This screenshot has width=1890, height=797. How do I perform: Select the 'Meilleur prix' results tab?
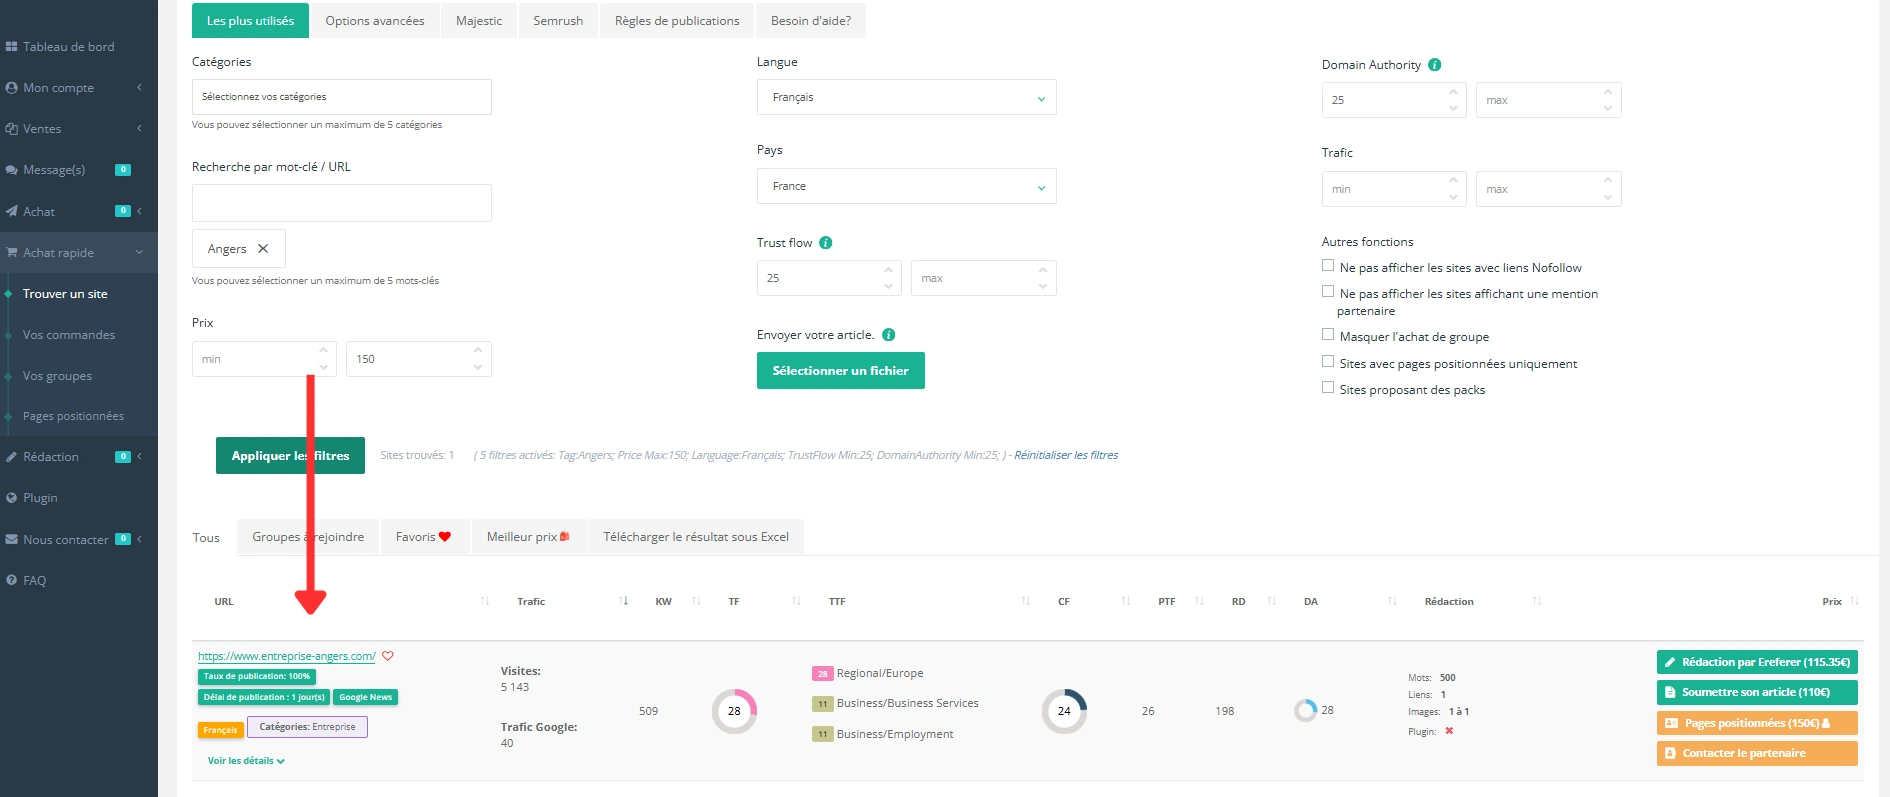528,537
